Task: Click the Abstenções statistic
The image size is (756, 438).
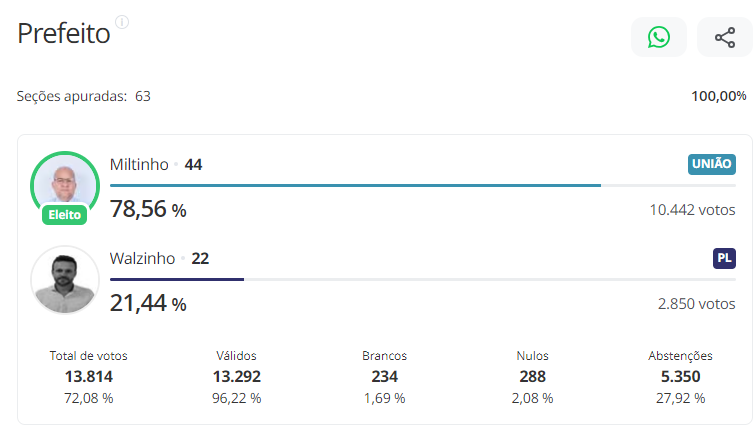Action: pos(680,376)
